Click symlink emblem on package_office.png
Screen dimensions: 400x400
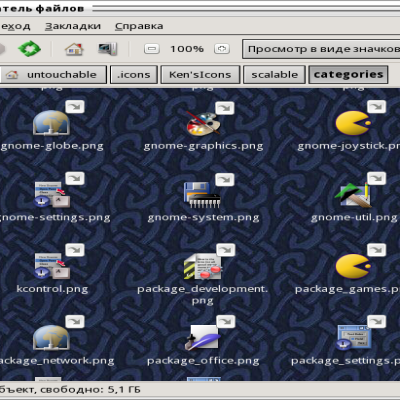click(226, 322)
